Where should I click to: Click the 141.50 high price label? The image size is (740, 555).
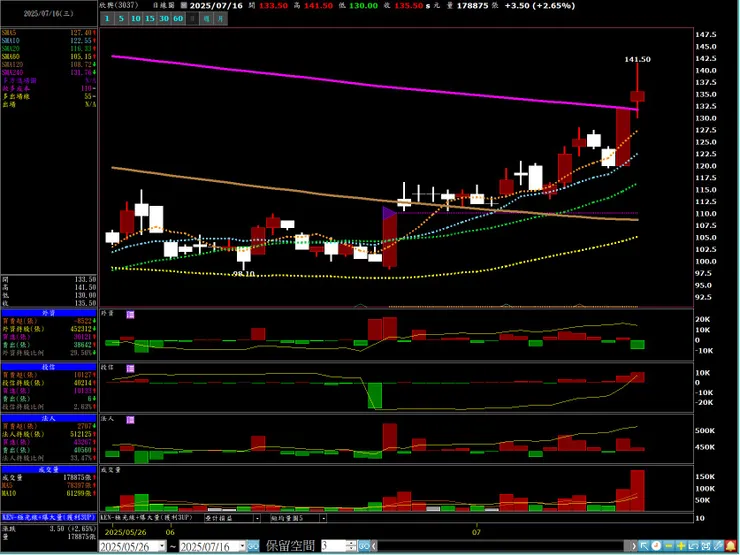pyautogui.click(x=638, y=59)
